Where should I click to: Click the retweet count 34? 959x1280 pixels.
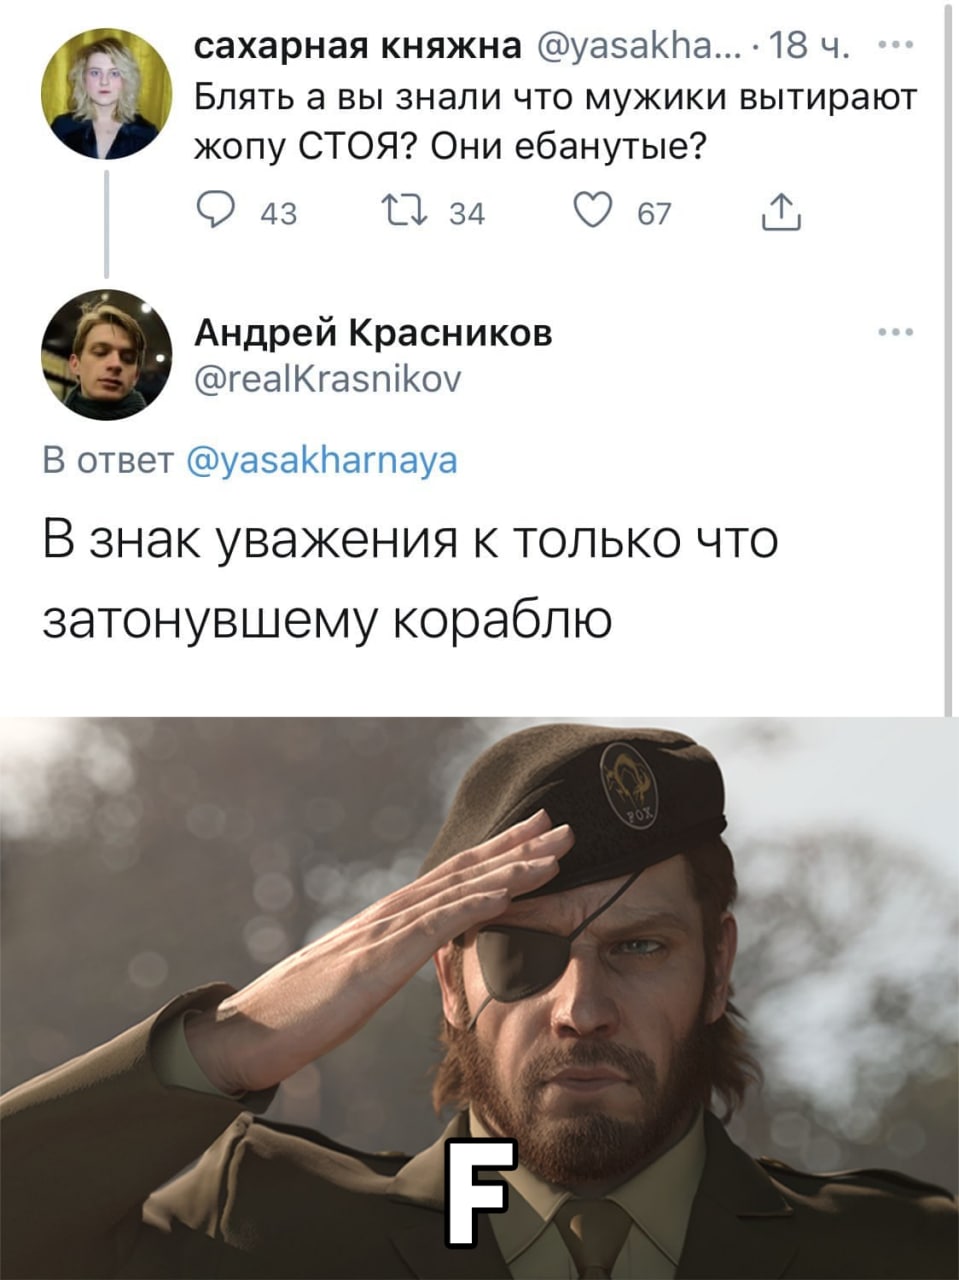coord(467,214)
